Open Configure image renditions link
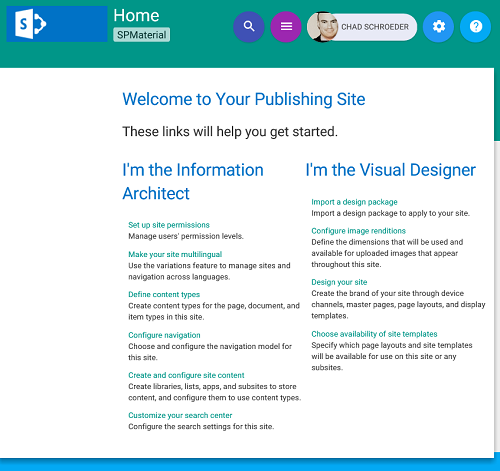This screenshot has width=500, height=471. click(x=358, y=231)
